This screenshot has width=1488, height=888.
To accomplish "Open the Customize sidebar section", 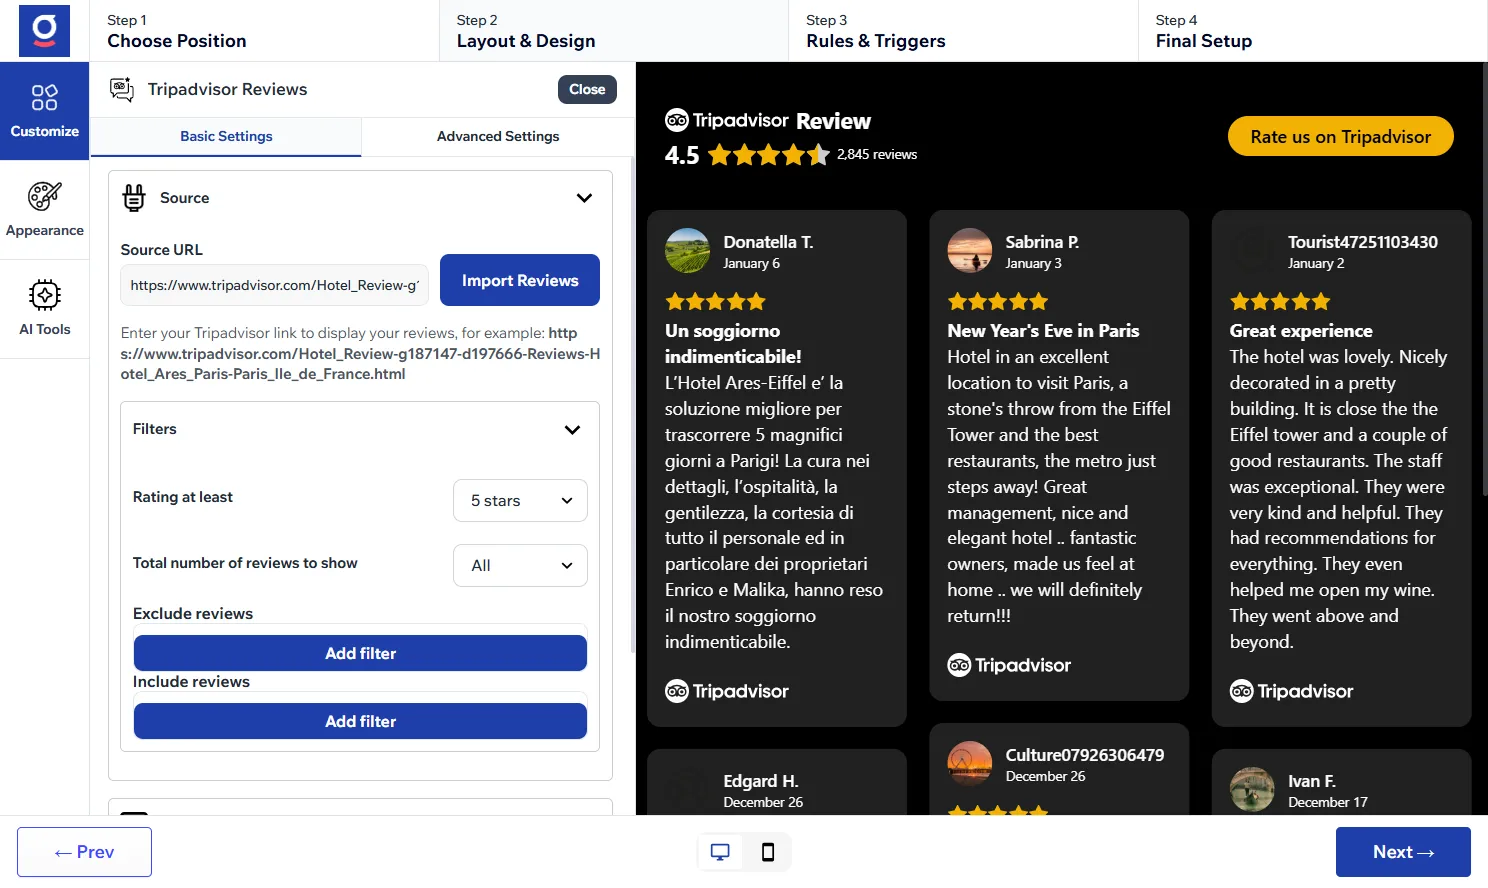I will pyautogui.click(x=44, y=111).
